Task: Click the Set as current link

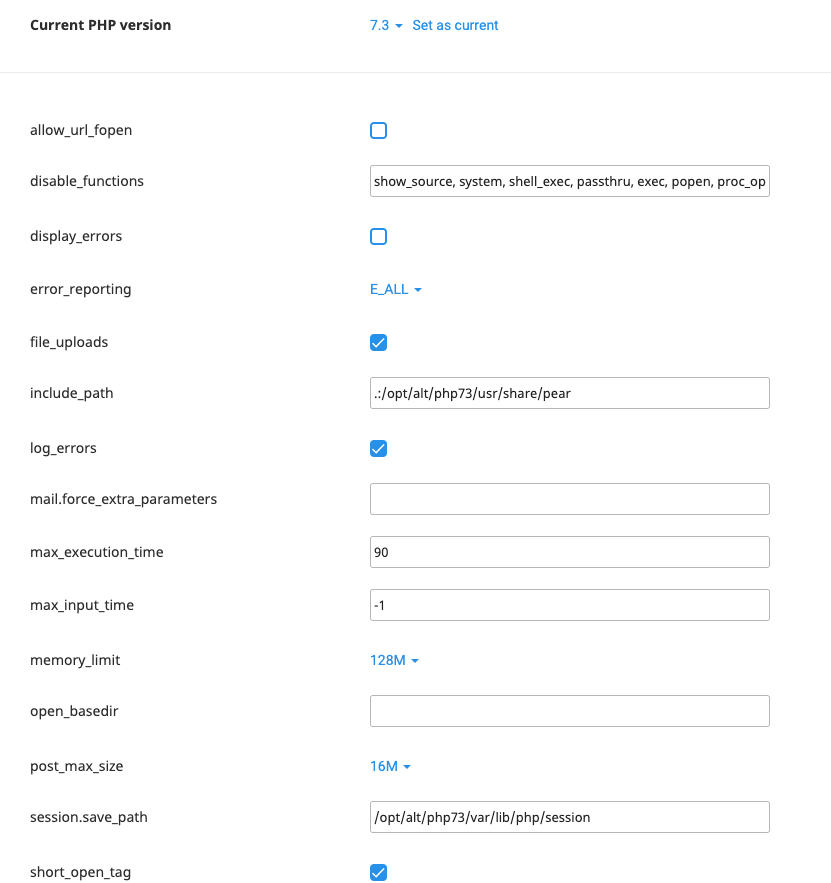Action: pyautogui.click(x=455, y=25)
